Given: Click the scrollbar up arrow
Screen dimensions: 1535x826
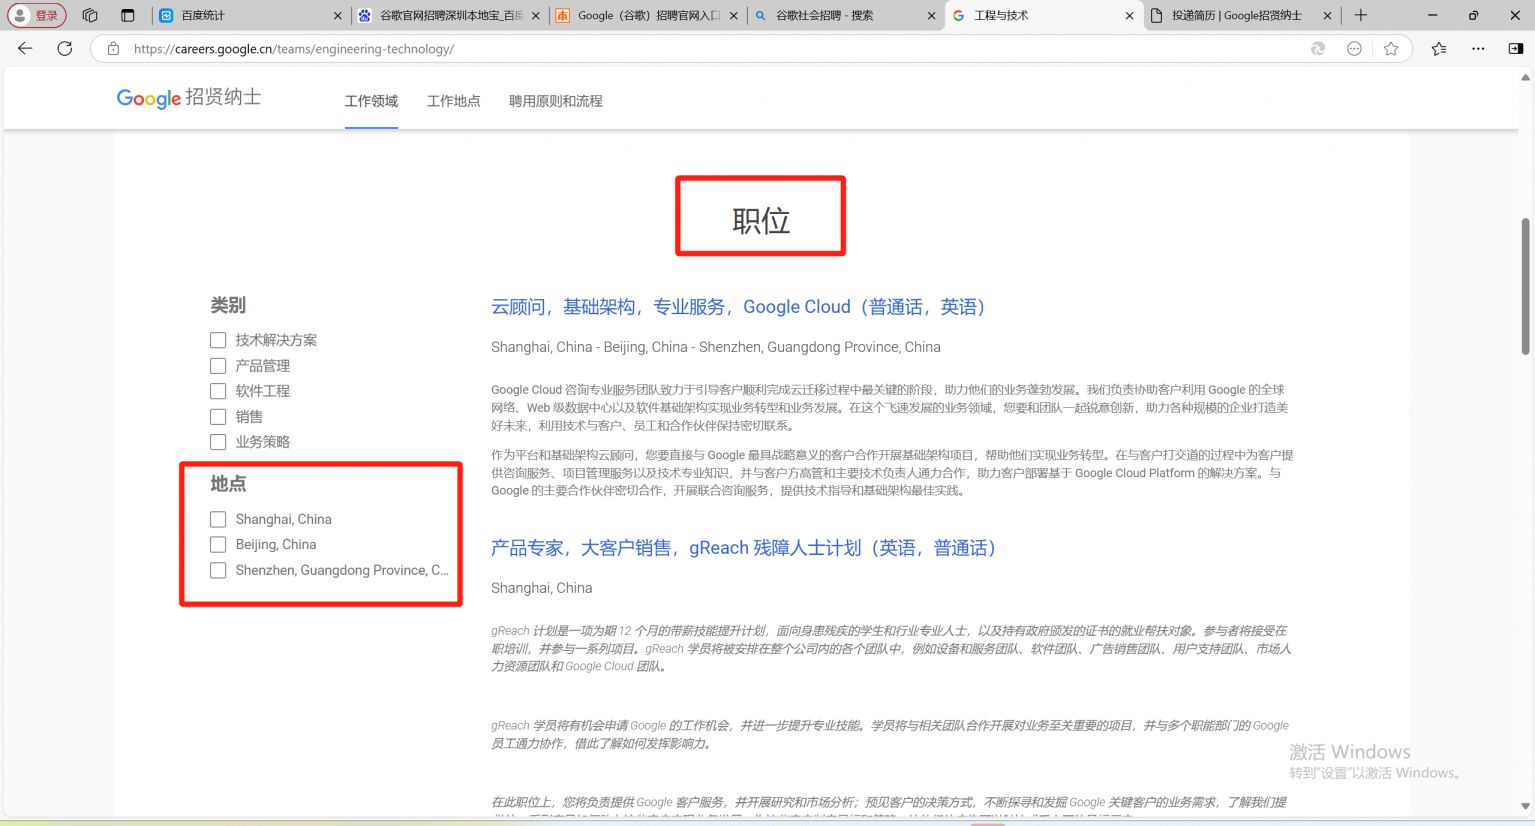Looking at the screenshot, I should coord(1526,77).
